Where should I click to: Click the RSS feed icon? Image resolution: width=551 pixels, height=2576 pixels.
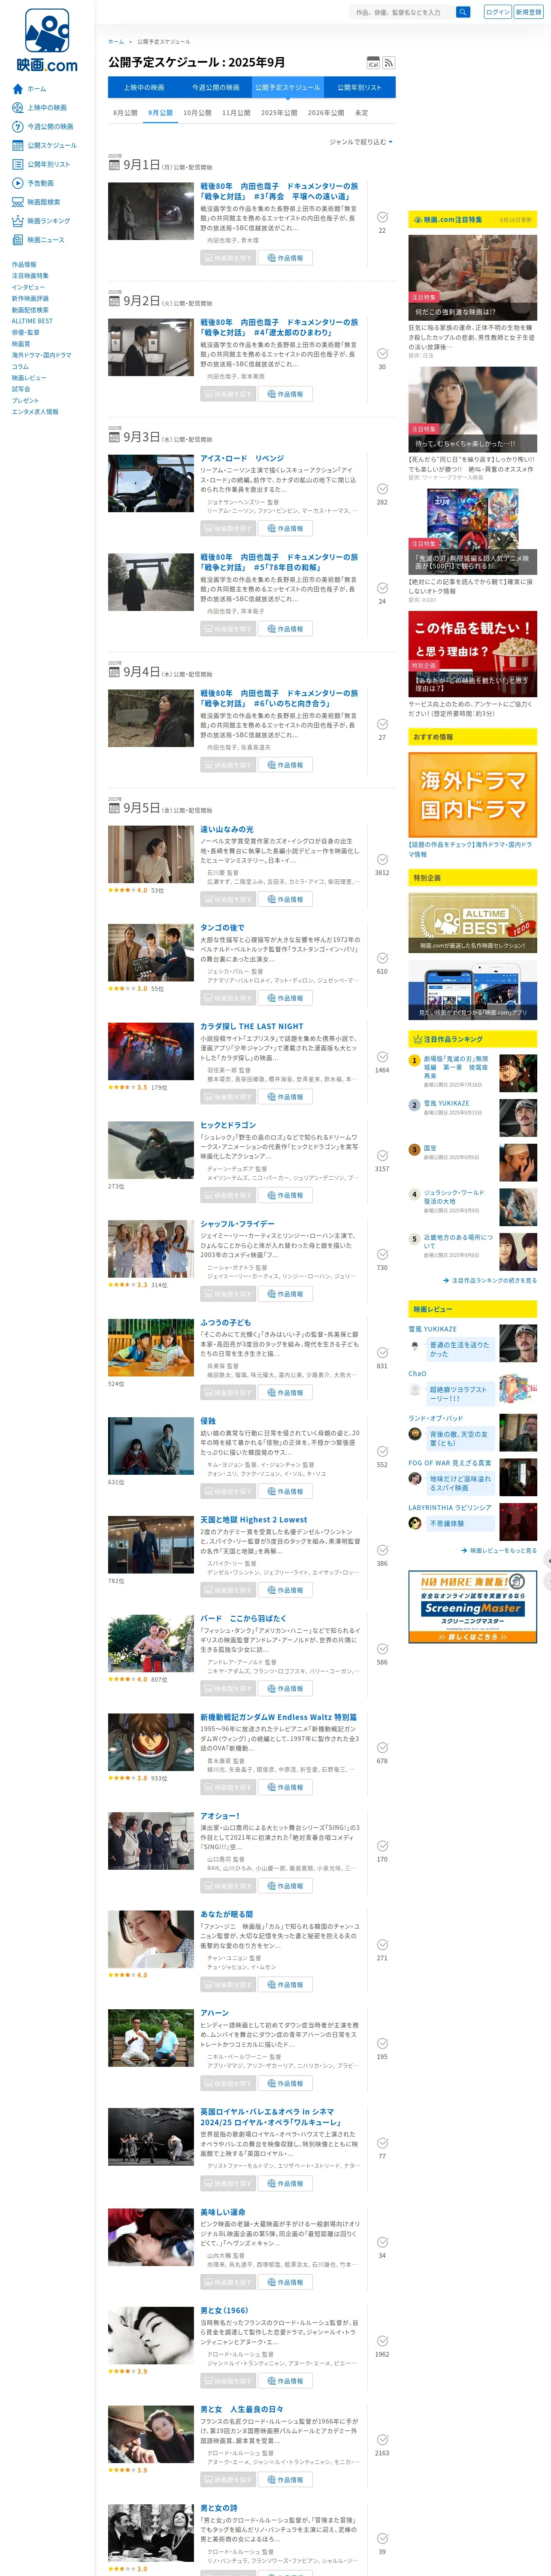click(x=389, y=63)
